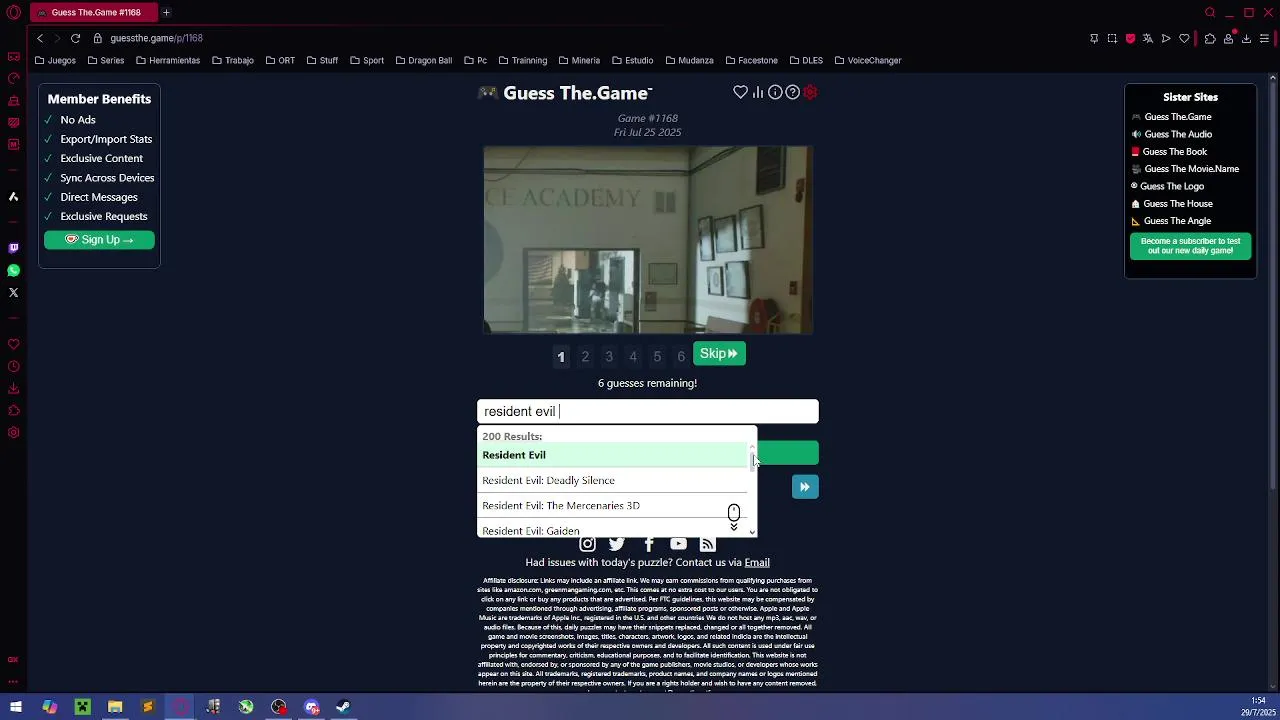
Task: Open Guess The Movie.Name sister site
Action: click(1191, 169)
